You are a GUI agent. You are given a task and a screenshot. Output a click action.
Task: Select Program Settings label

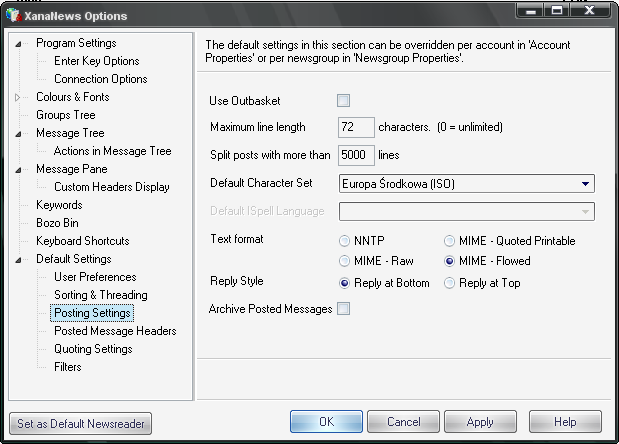(x=76, y=43)
